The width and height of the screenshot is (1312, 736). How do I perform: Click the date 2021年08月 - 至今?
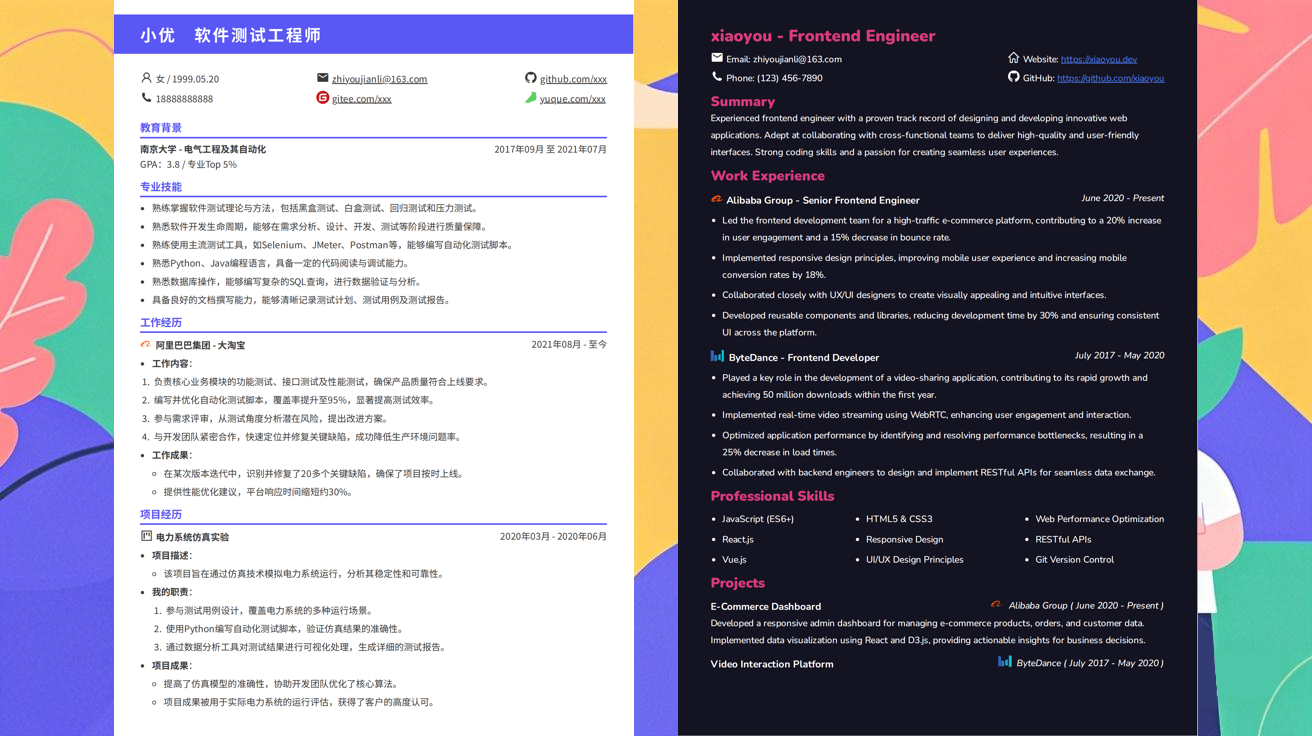[x=569, y=345]
